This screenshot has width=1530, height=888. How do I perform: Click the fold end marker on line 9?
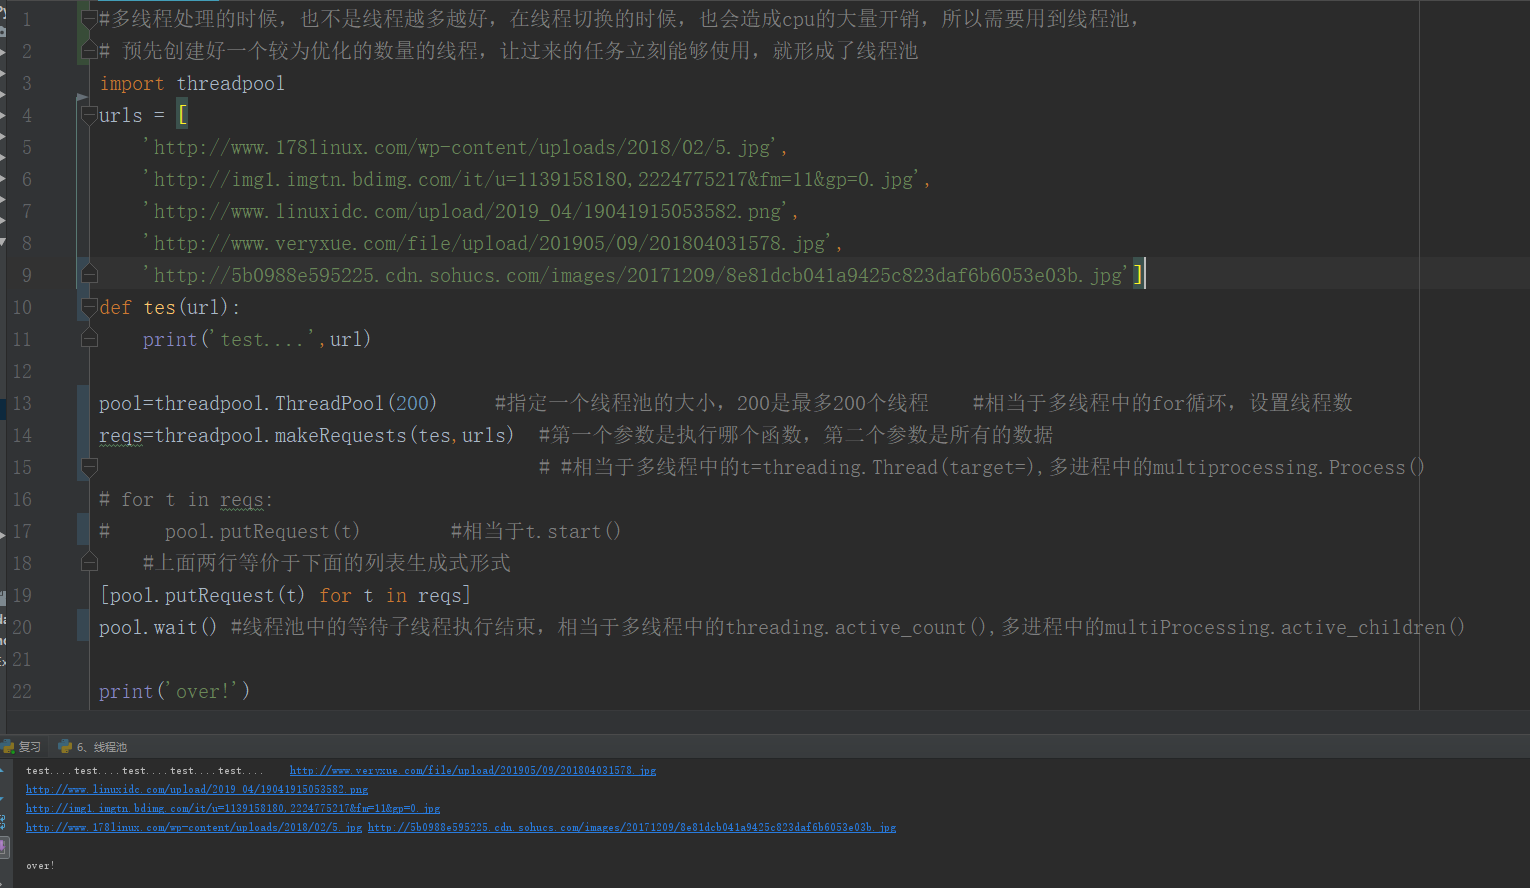[x=89, y=275]
